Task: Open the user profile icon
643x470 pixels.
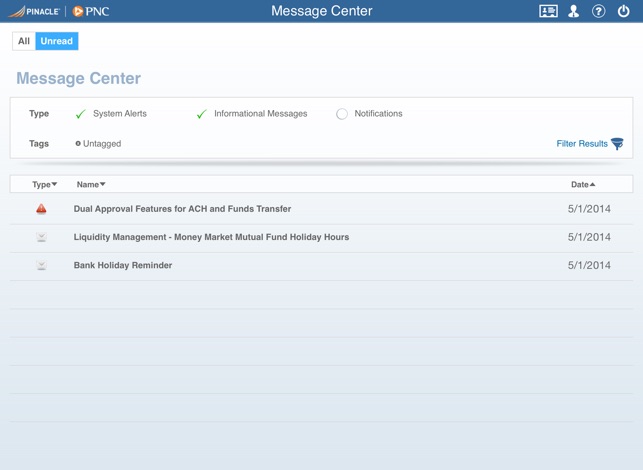Action: 574,11
